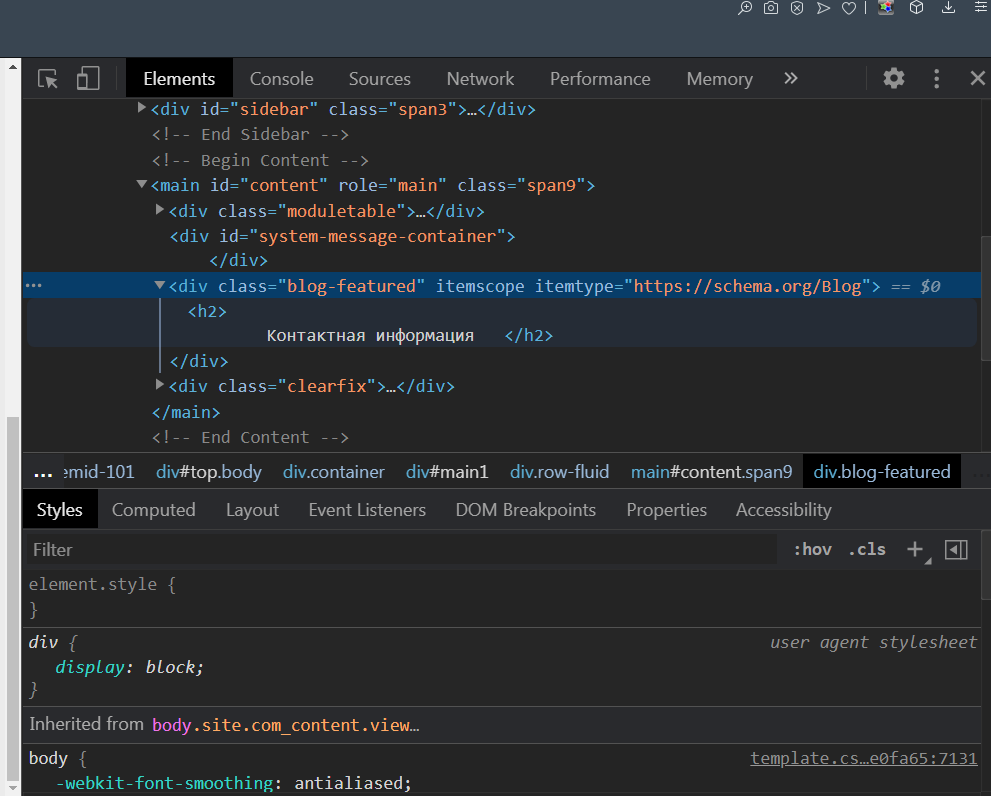Image resolution: width=991 pixels, height=796 pixels.
Task: Toggle the computed styles sidebar icon
Action: coord(956,549)
